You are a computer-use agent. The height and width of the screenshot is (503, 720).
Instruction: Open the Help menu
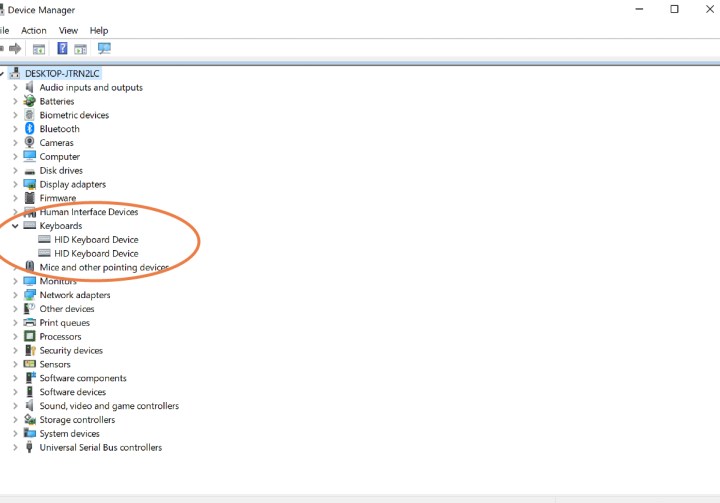(x=99, y=31)
